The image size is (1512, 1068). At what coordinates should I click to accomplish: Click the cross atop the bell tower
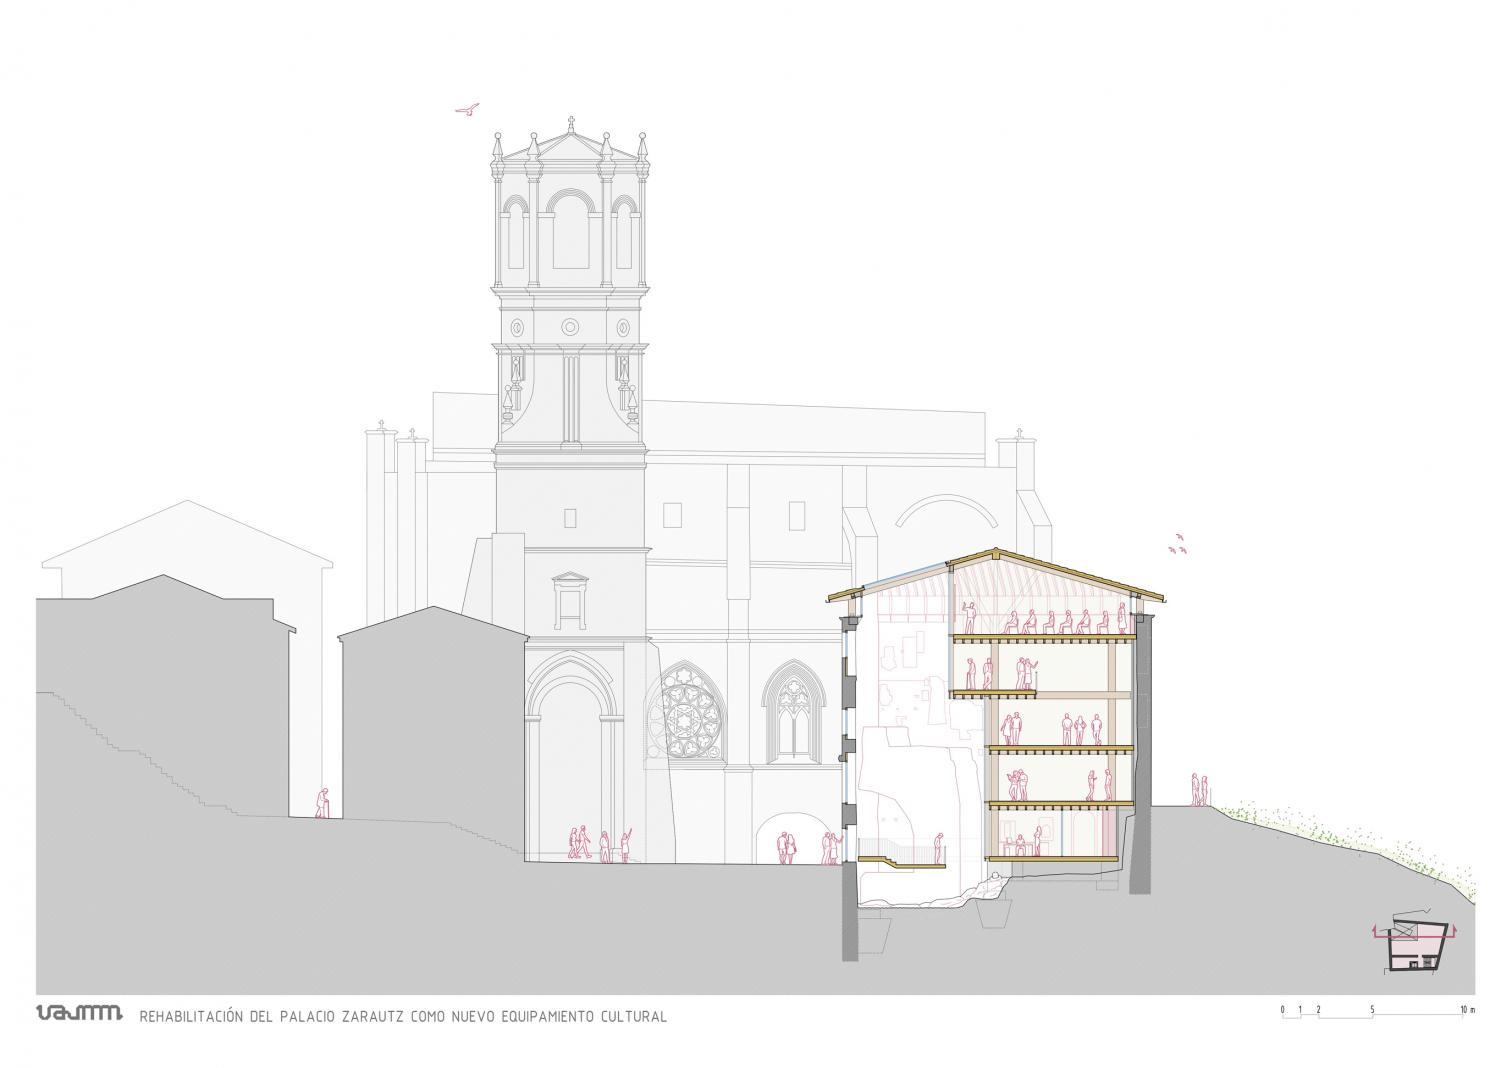point(571,124)
